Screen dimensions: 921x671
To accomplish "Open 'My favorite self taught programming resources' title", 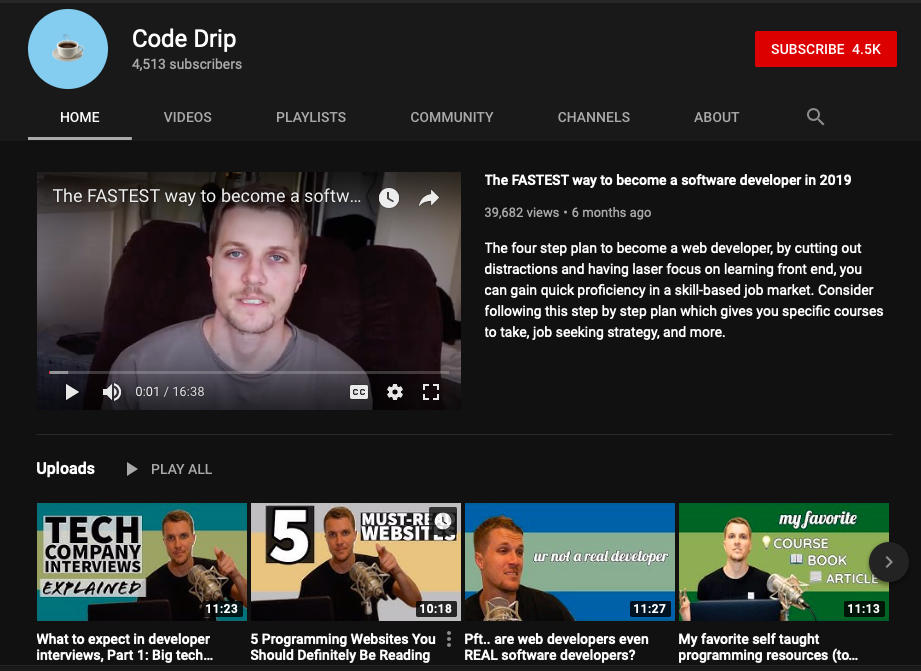I will click(x=768, y=647).
